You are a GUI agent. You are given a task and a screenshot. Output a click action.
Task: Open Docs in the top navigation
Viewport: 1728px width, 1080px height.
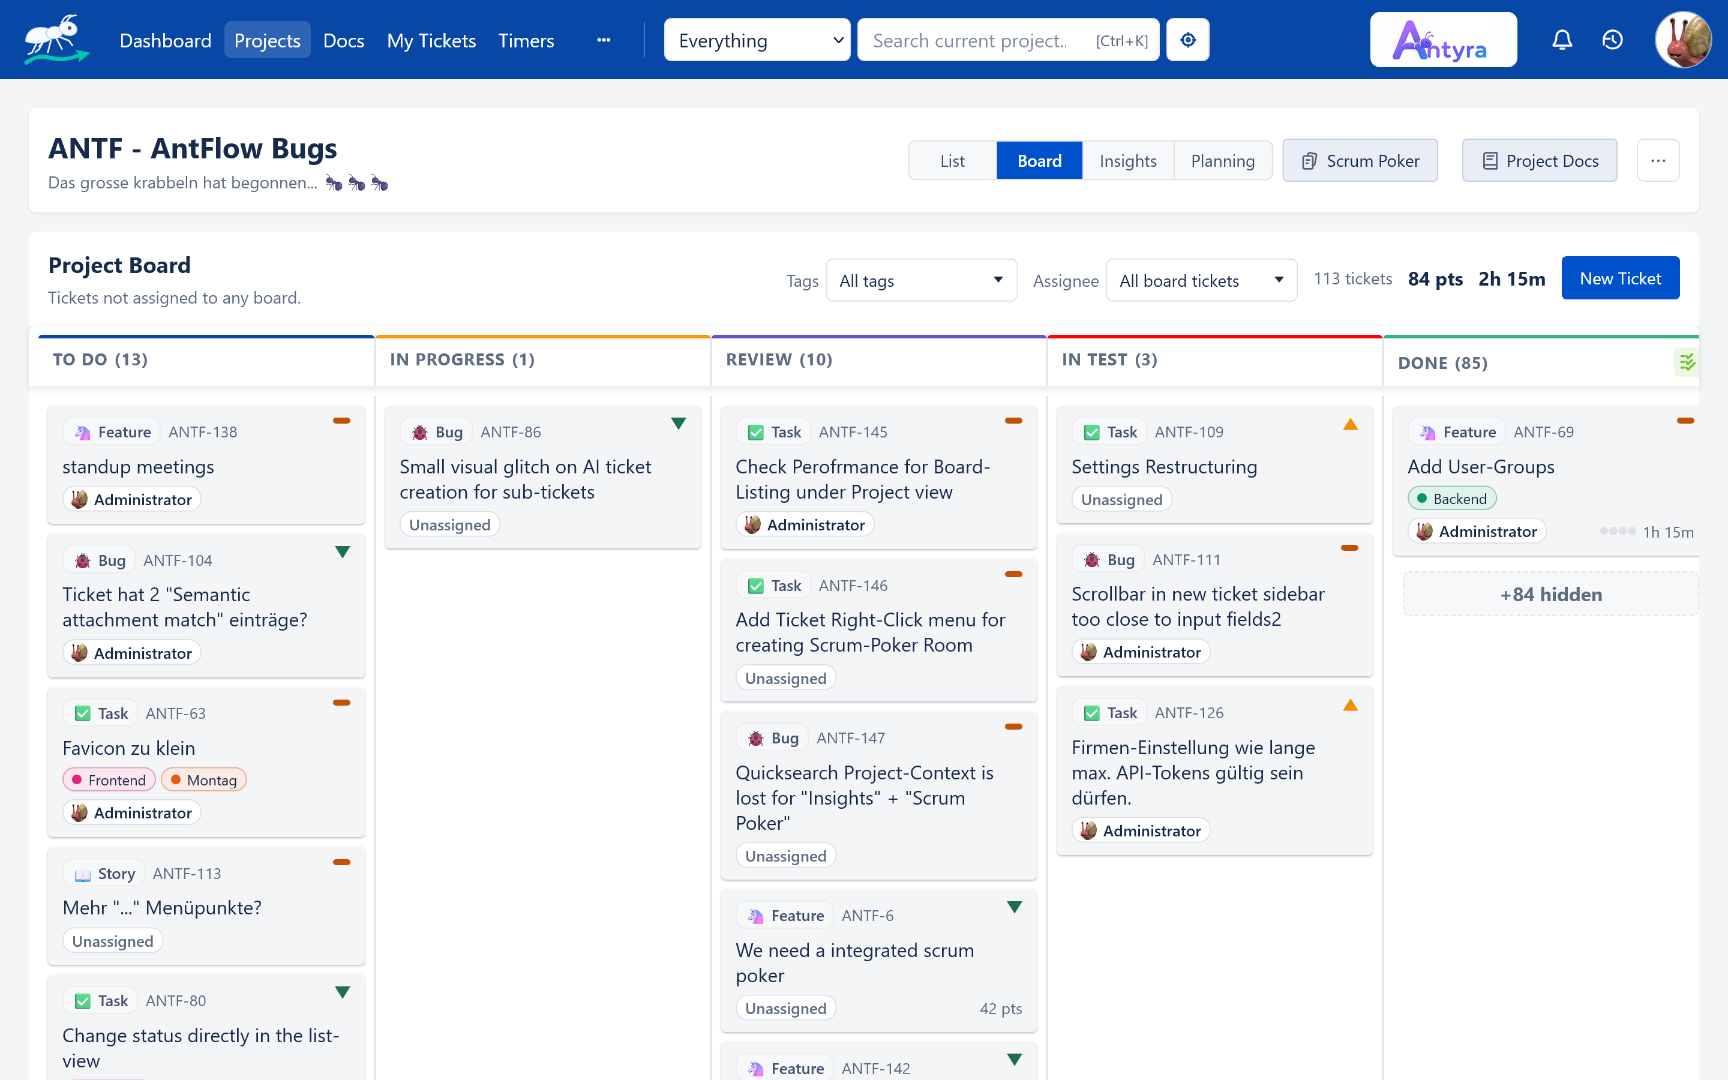tap(344, 41)
